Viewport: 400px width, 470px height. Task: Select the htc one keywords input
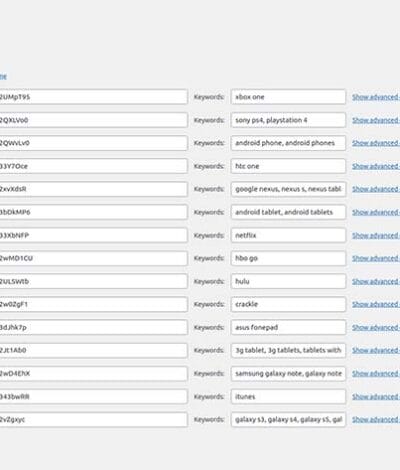coord(288,166)
